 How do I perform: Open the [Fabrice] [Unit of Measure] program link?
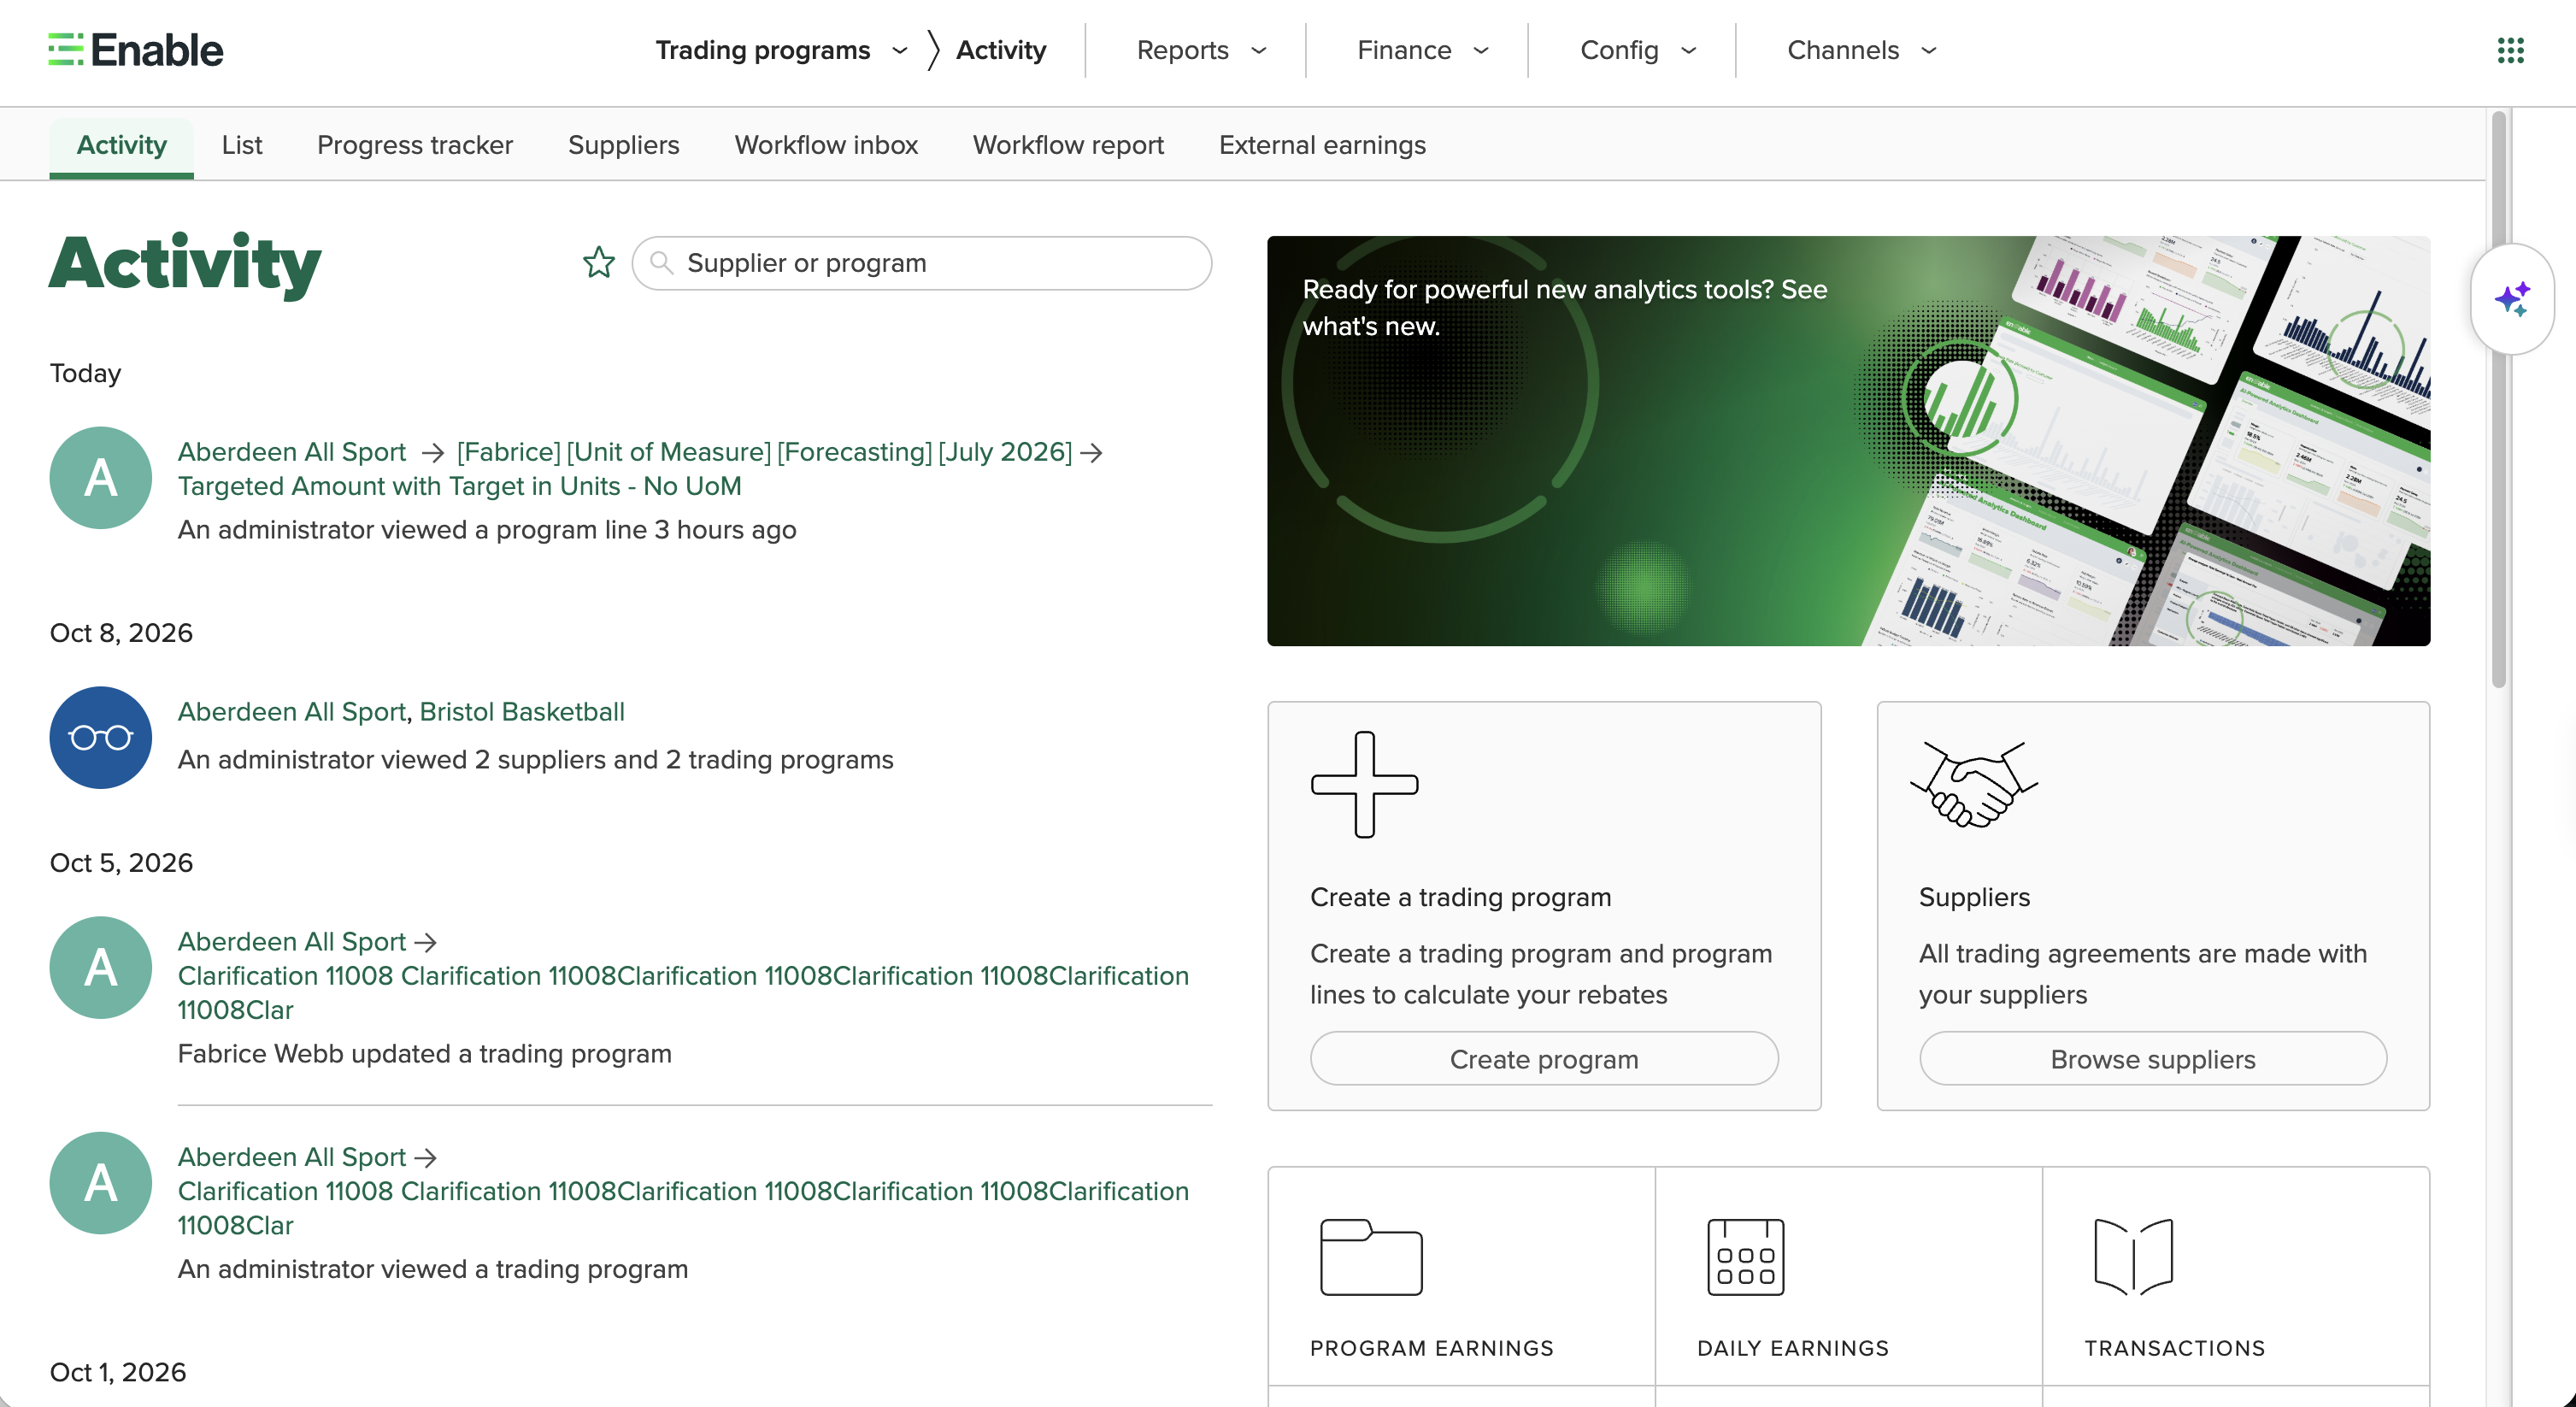click(764, 451)
